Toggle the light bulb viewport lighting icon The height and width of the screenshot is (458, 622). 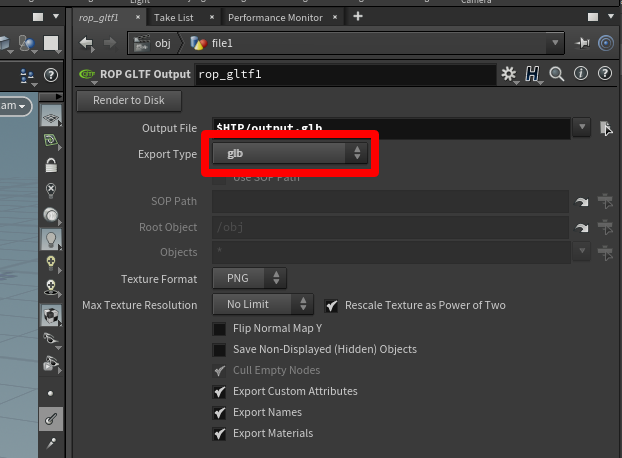point(51,238)
